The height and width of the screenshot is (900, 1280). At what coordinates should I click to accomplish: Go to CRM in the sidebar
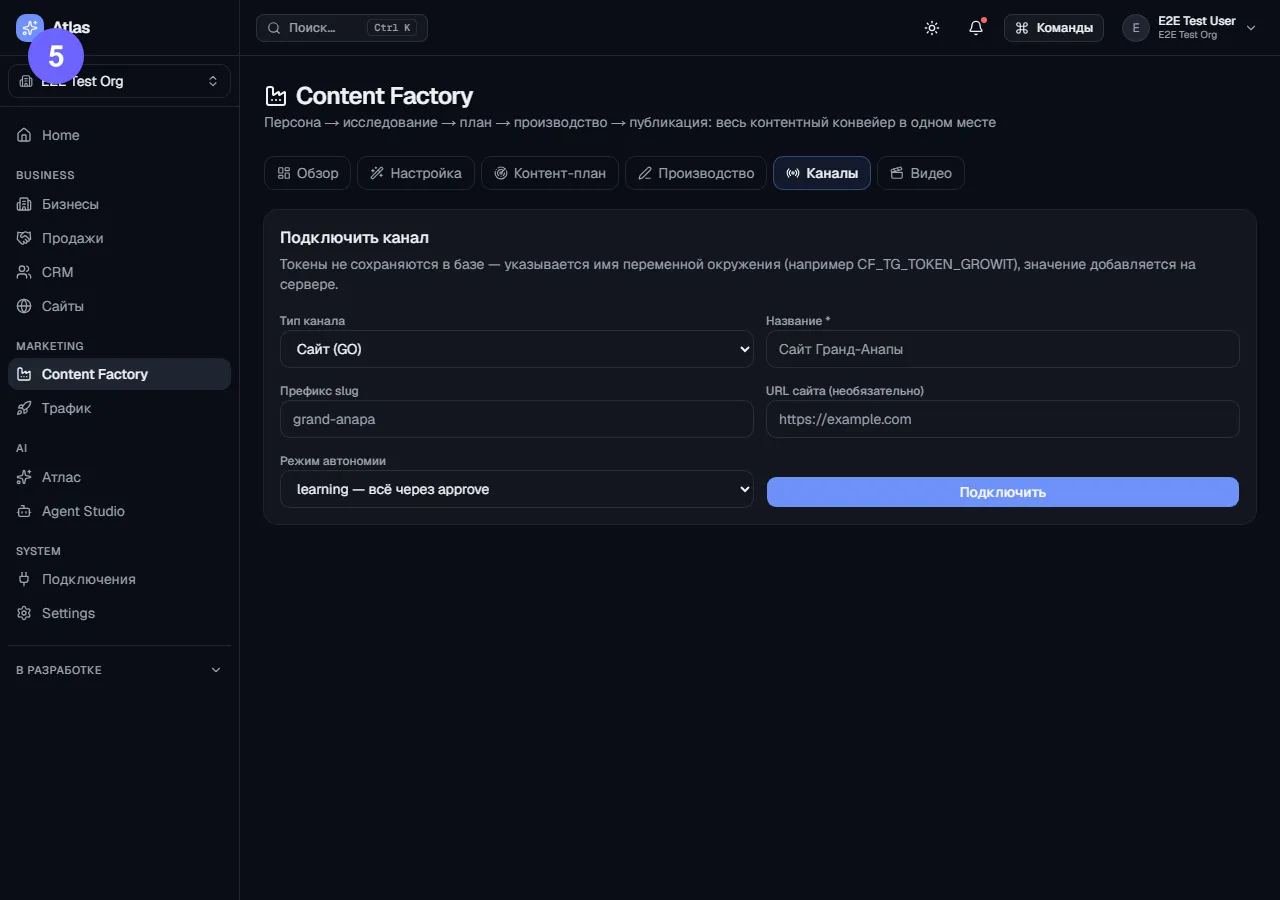[119, 272]
